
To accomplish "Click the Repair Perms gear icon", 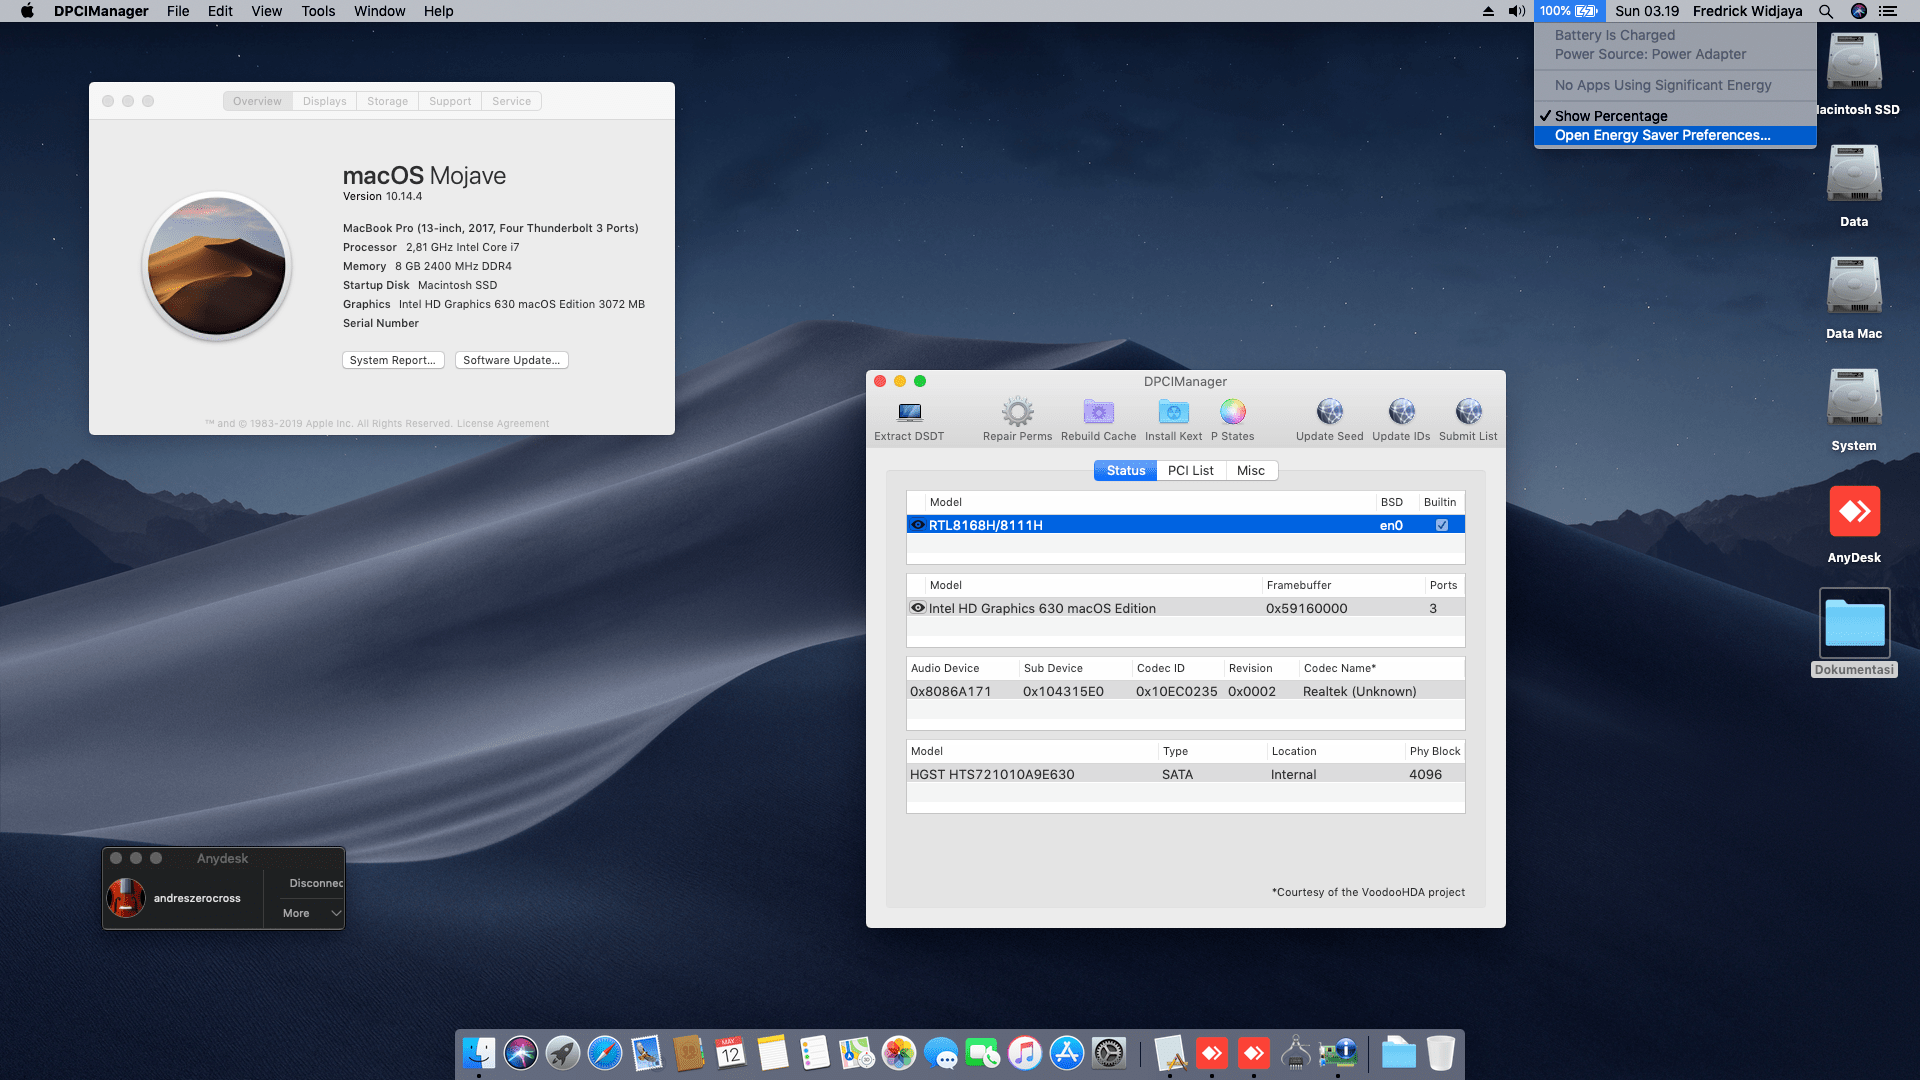I will click(1017, 412).
